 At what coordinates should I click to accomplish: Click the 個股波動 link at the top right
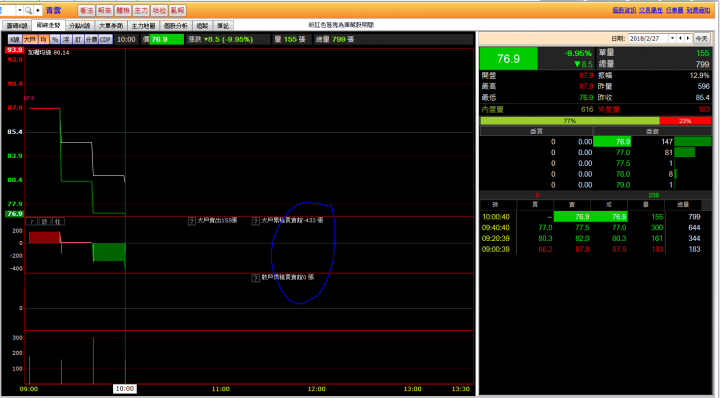[624, 10]
